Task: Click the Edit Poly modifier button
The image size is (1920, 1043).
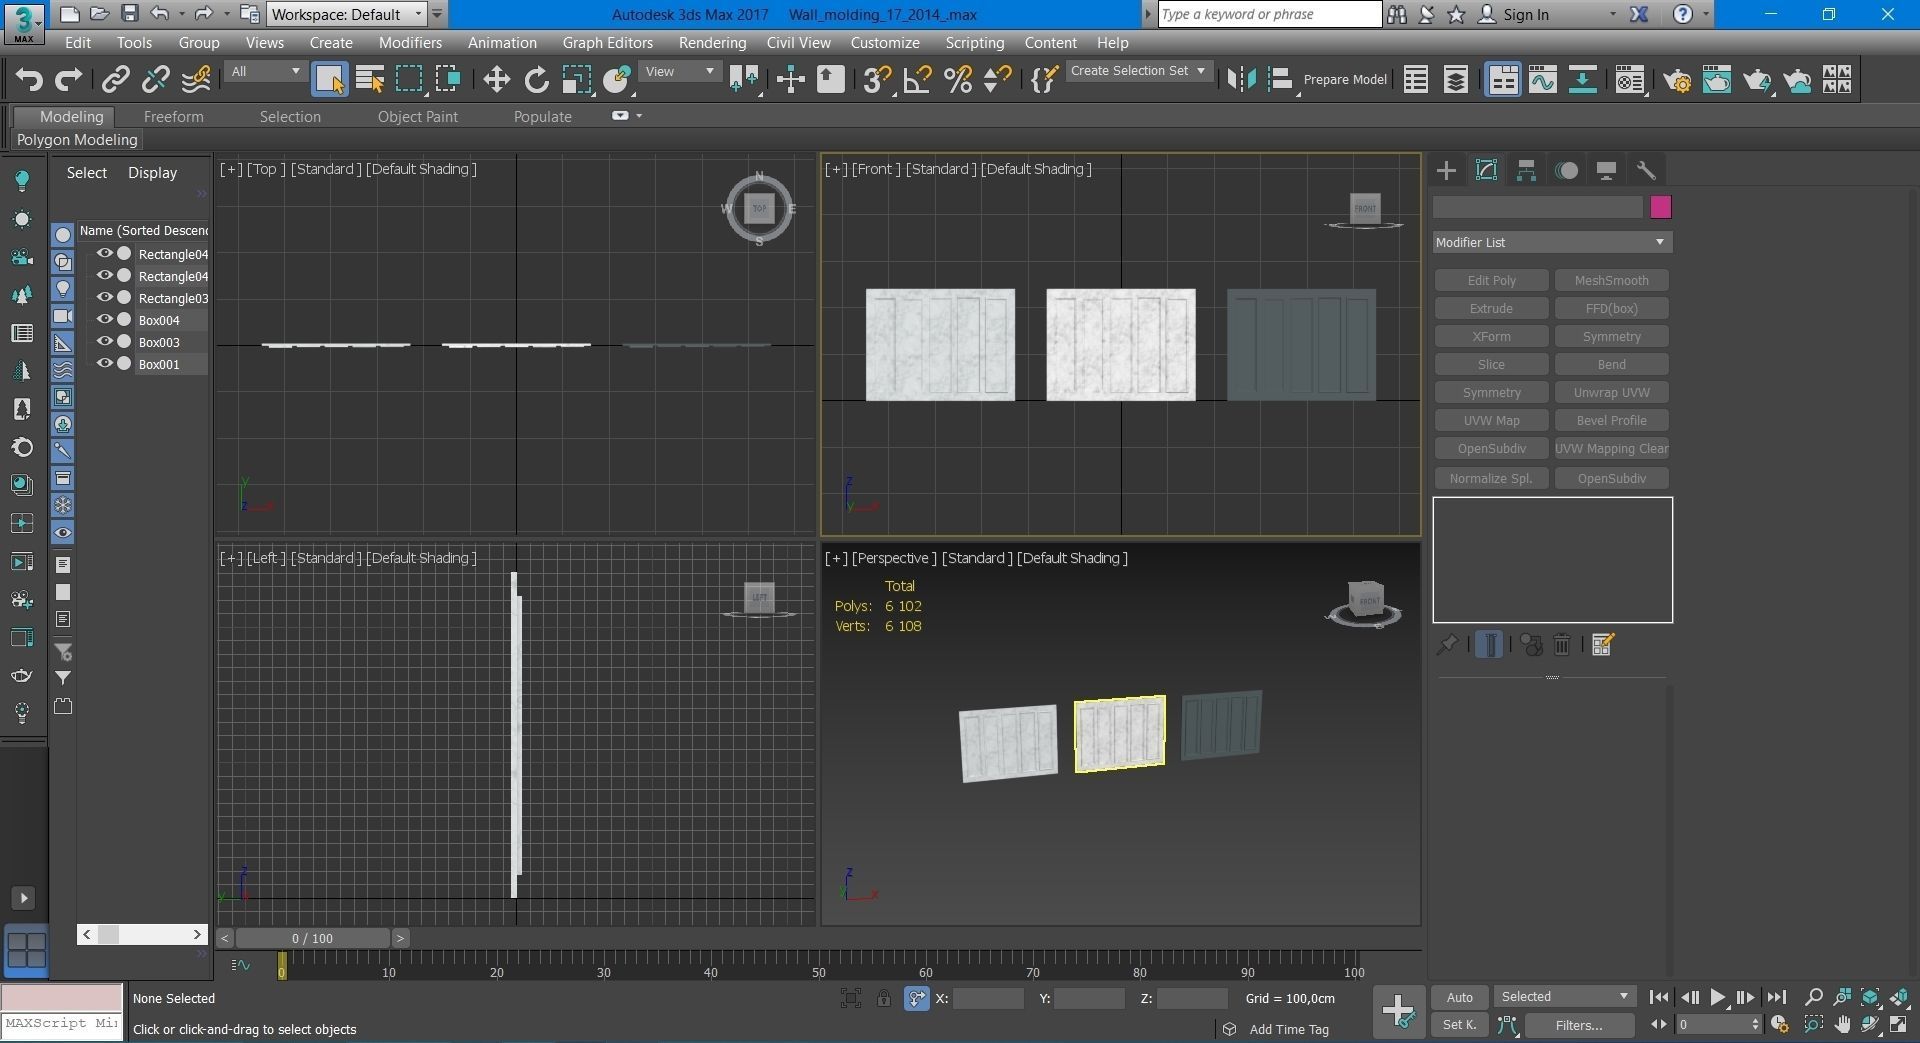Action: 1491,281
